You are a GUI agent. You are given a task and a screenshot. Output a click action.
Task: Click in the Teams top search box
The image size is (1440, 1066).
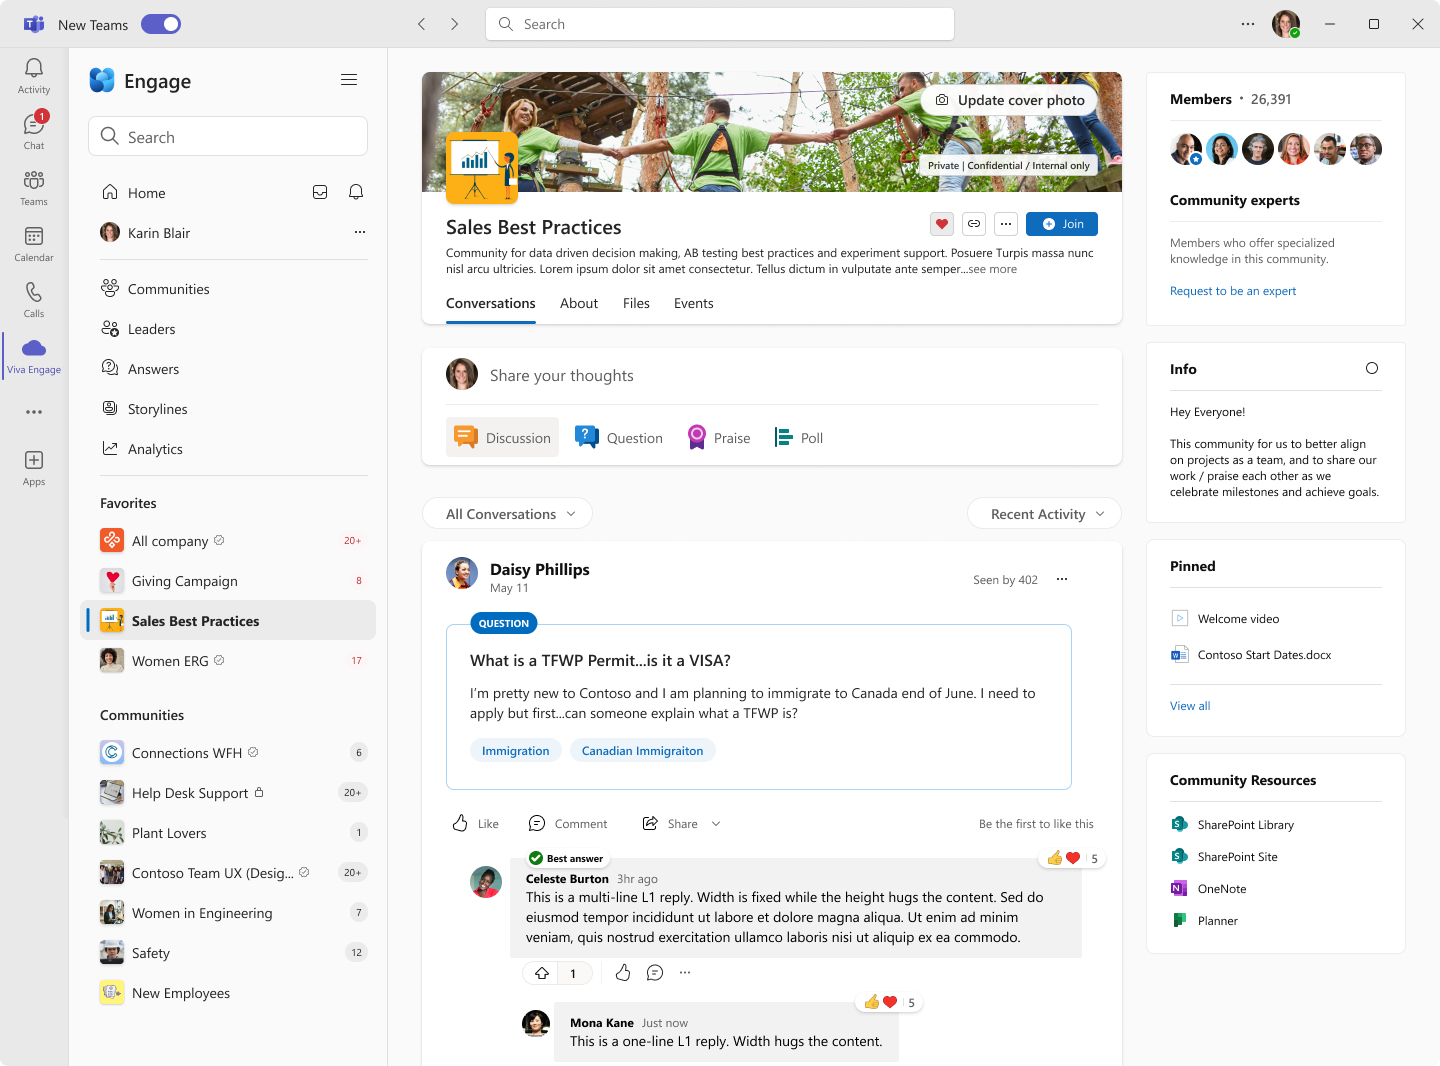720,24
